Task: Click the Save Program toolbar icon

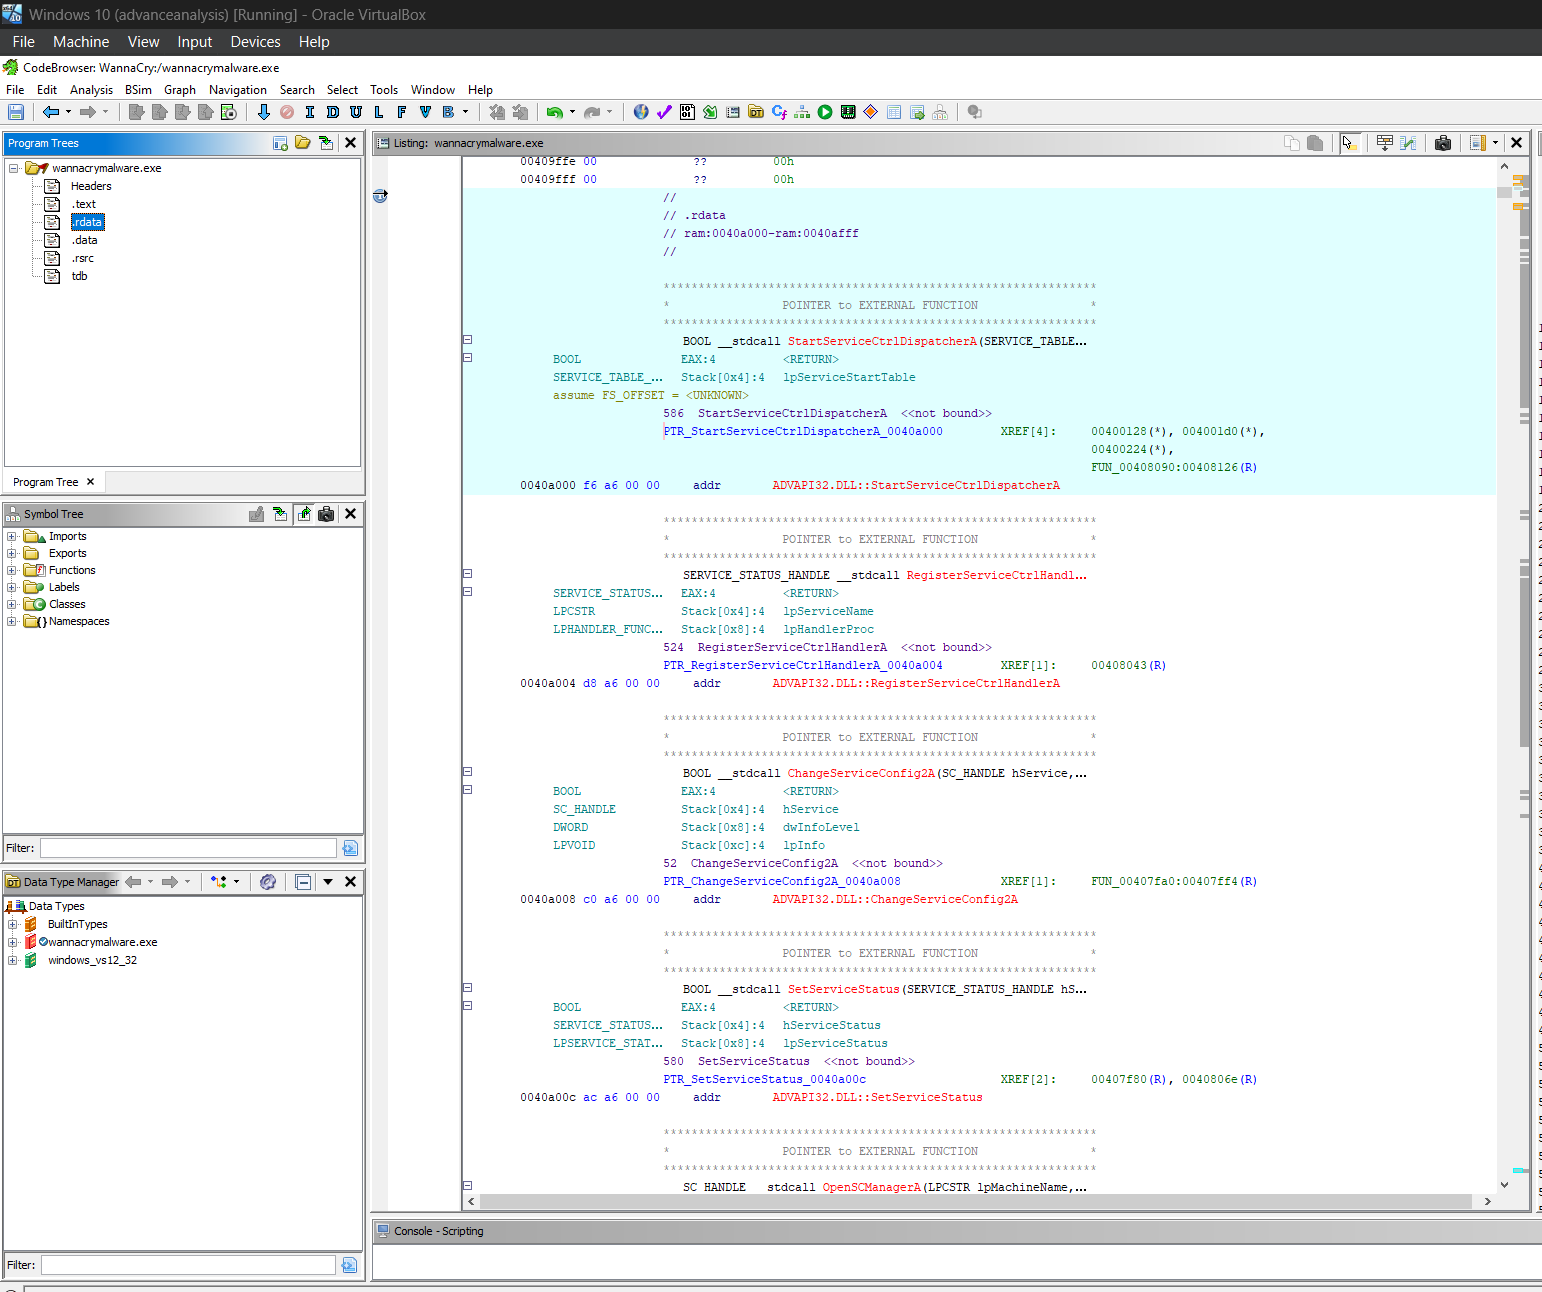Action: 16,112
